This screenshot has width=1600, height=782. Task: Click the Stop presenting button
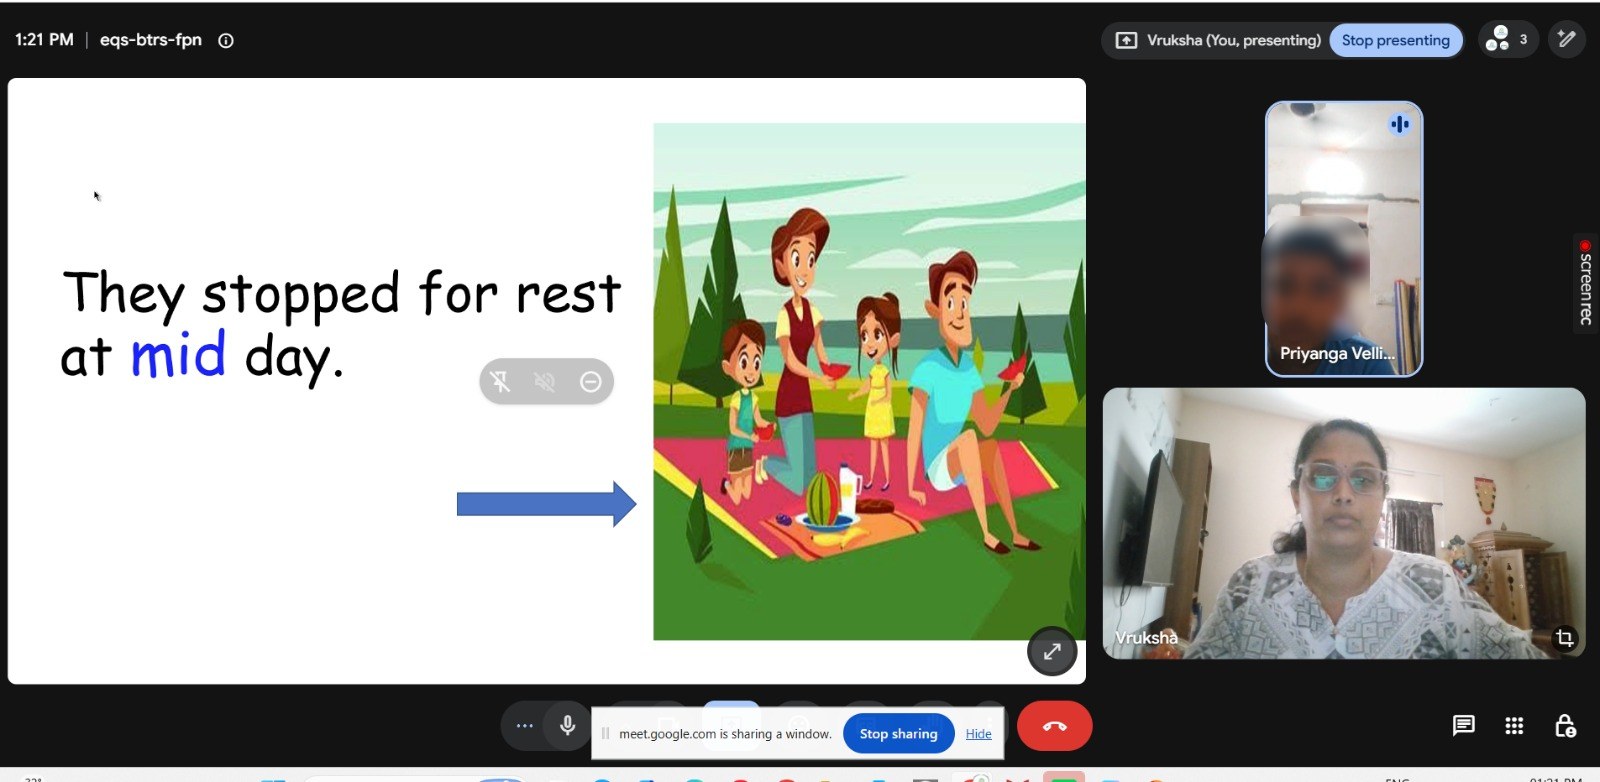tap(1395, 40)
